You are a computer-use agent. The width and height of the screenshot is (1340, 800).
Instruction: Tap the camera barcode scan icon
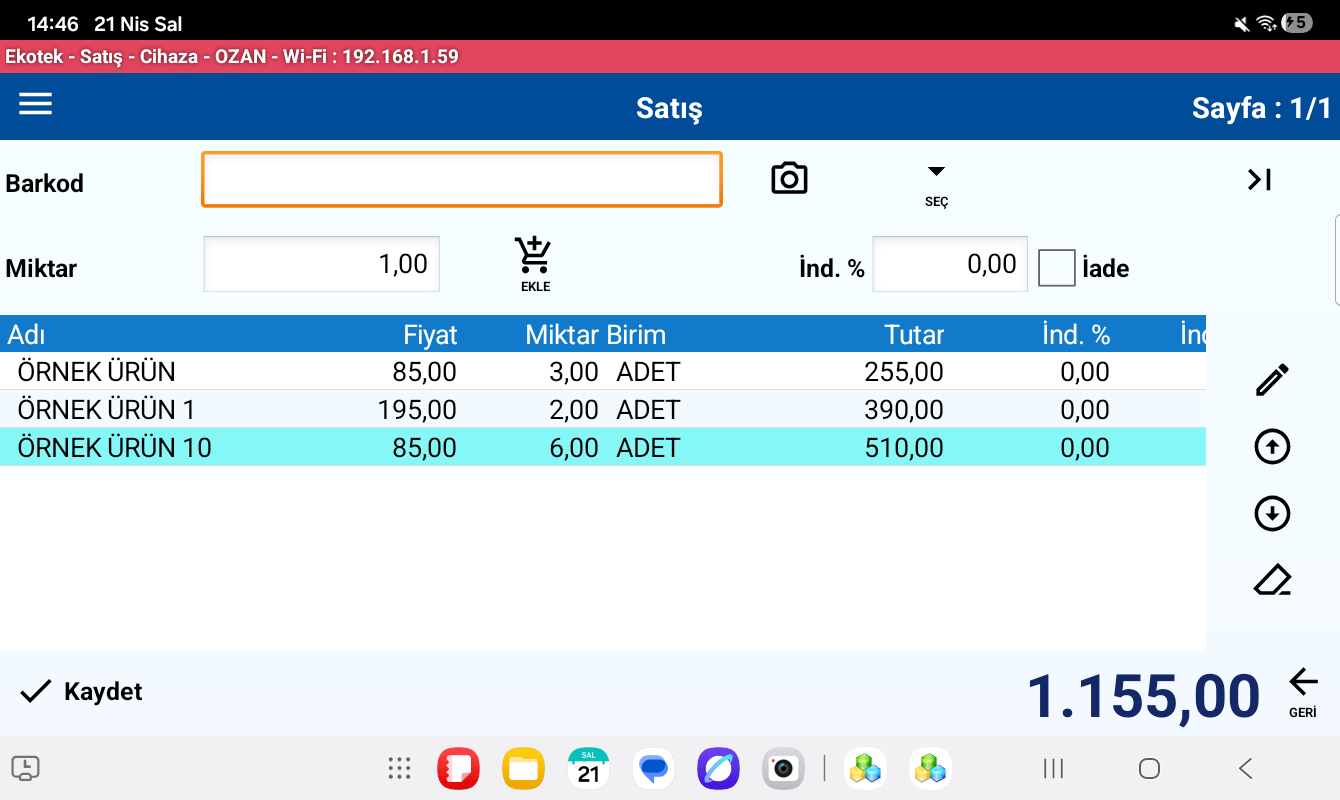pos(789,179)
